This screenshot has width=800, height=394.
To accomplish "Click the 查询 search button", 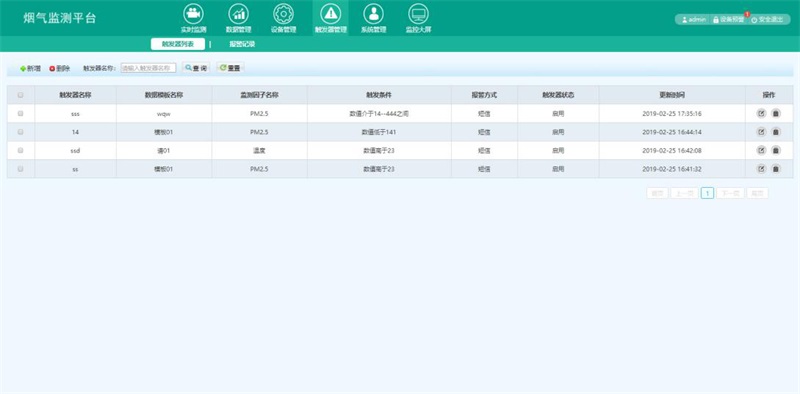I will pyautogui.click(x=196, y=68).
